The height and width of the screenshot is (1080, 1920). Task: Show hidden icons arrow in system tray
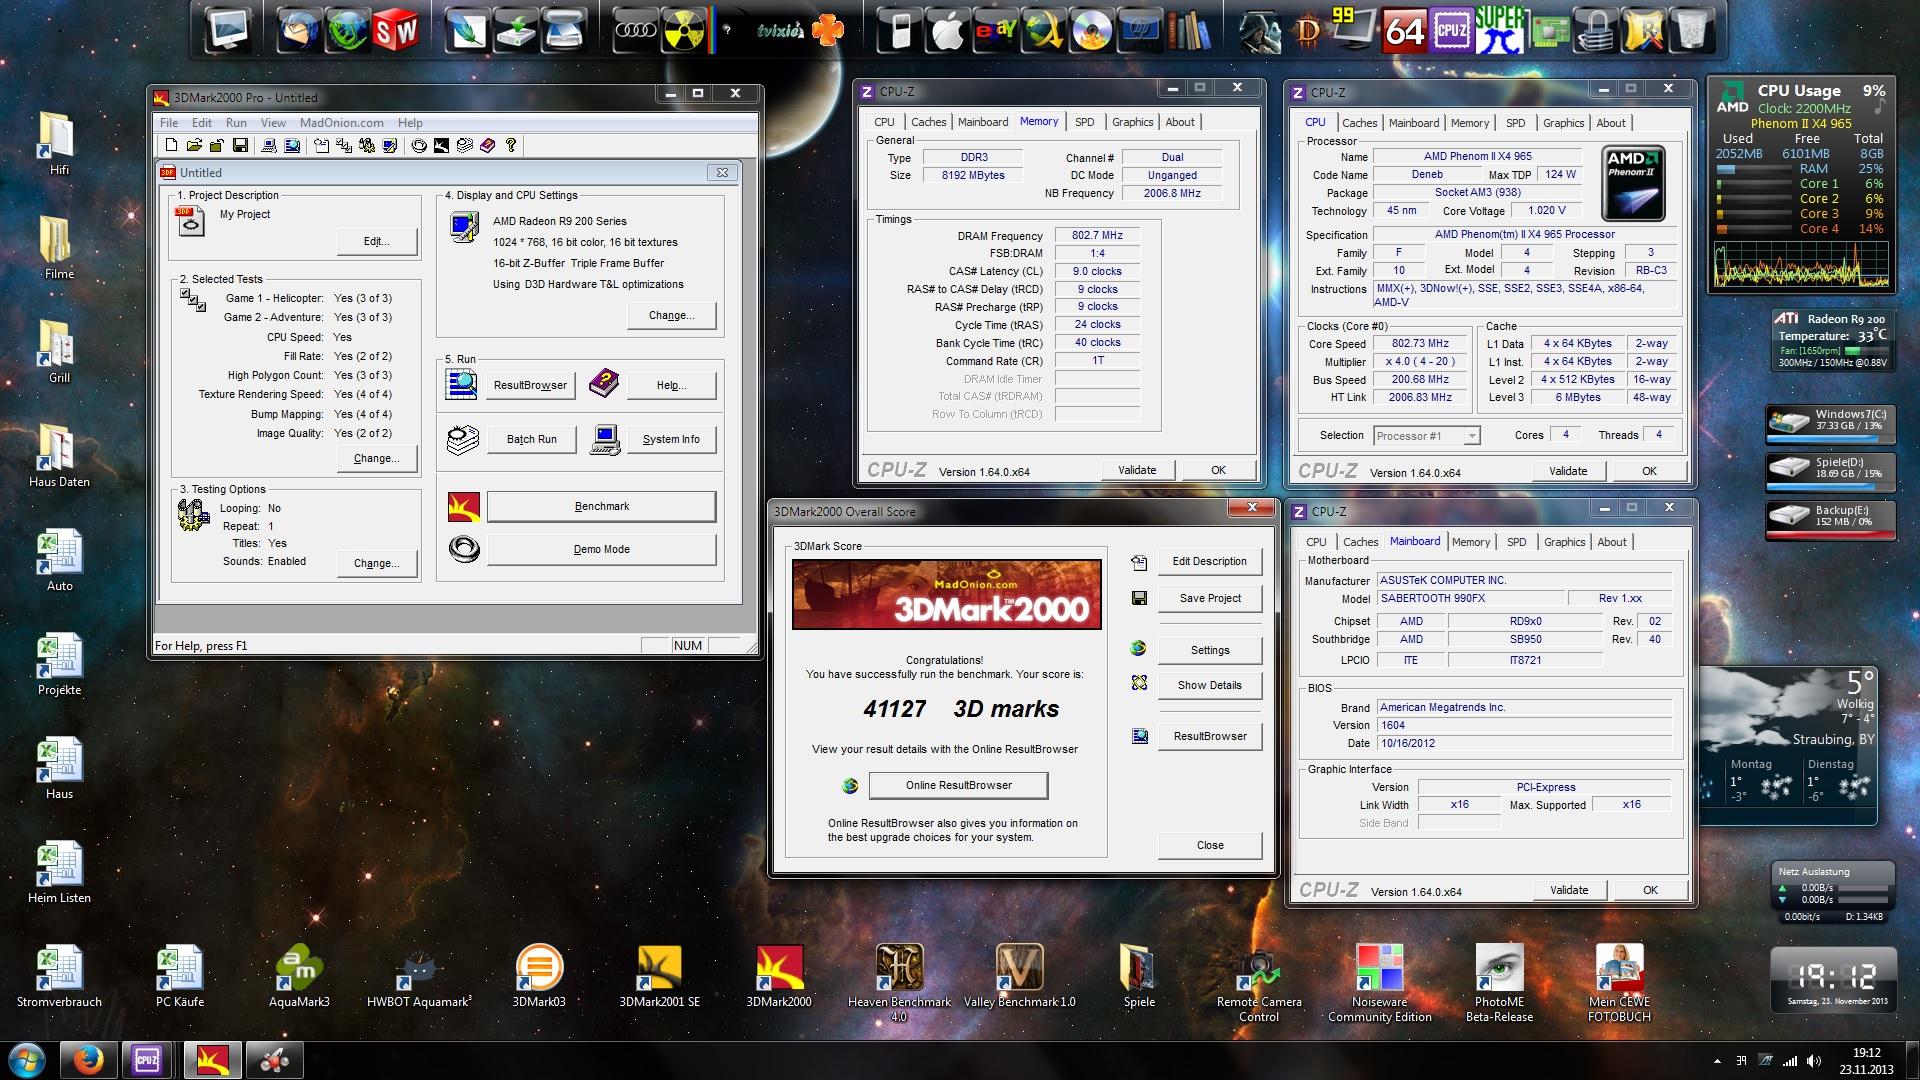click(1718, 1061)
